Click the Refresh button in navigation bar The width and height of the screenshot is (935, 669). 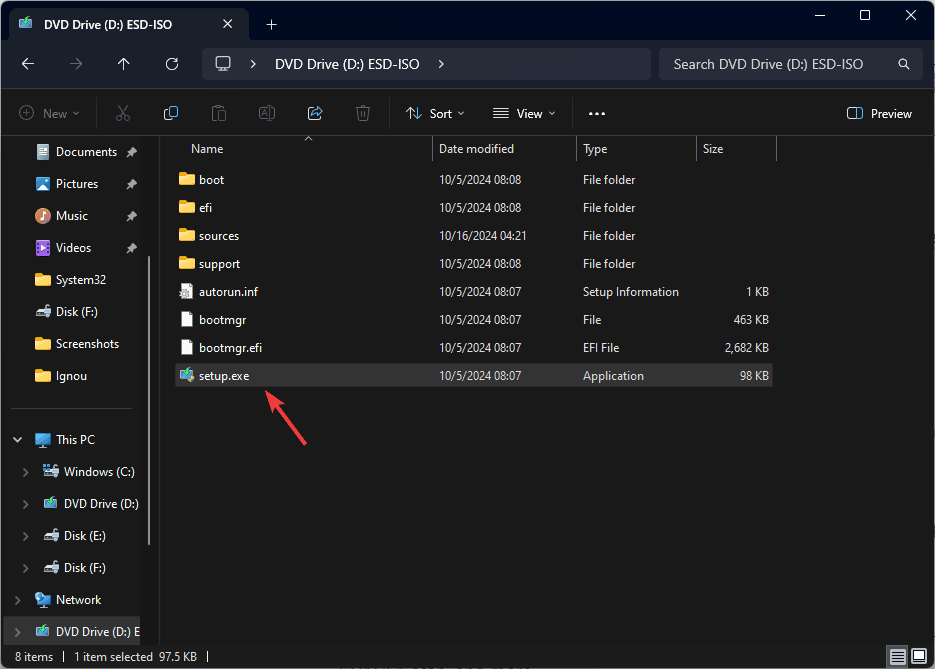(172, 64)
